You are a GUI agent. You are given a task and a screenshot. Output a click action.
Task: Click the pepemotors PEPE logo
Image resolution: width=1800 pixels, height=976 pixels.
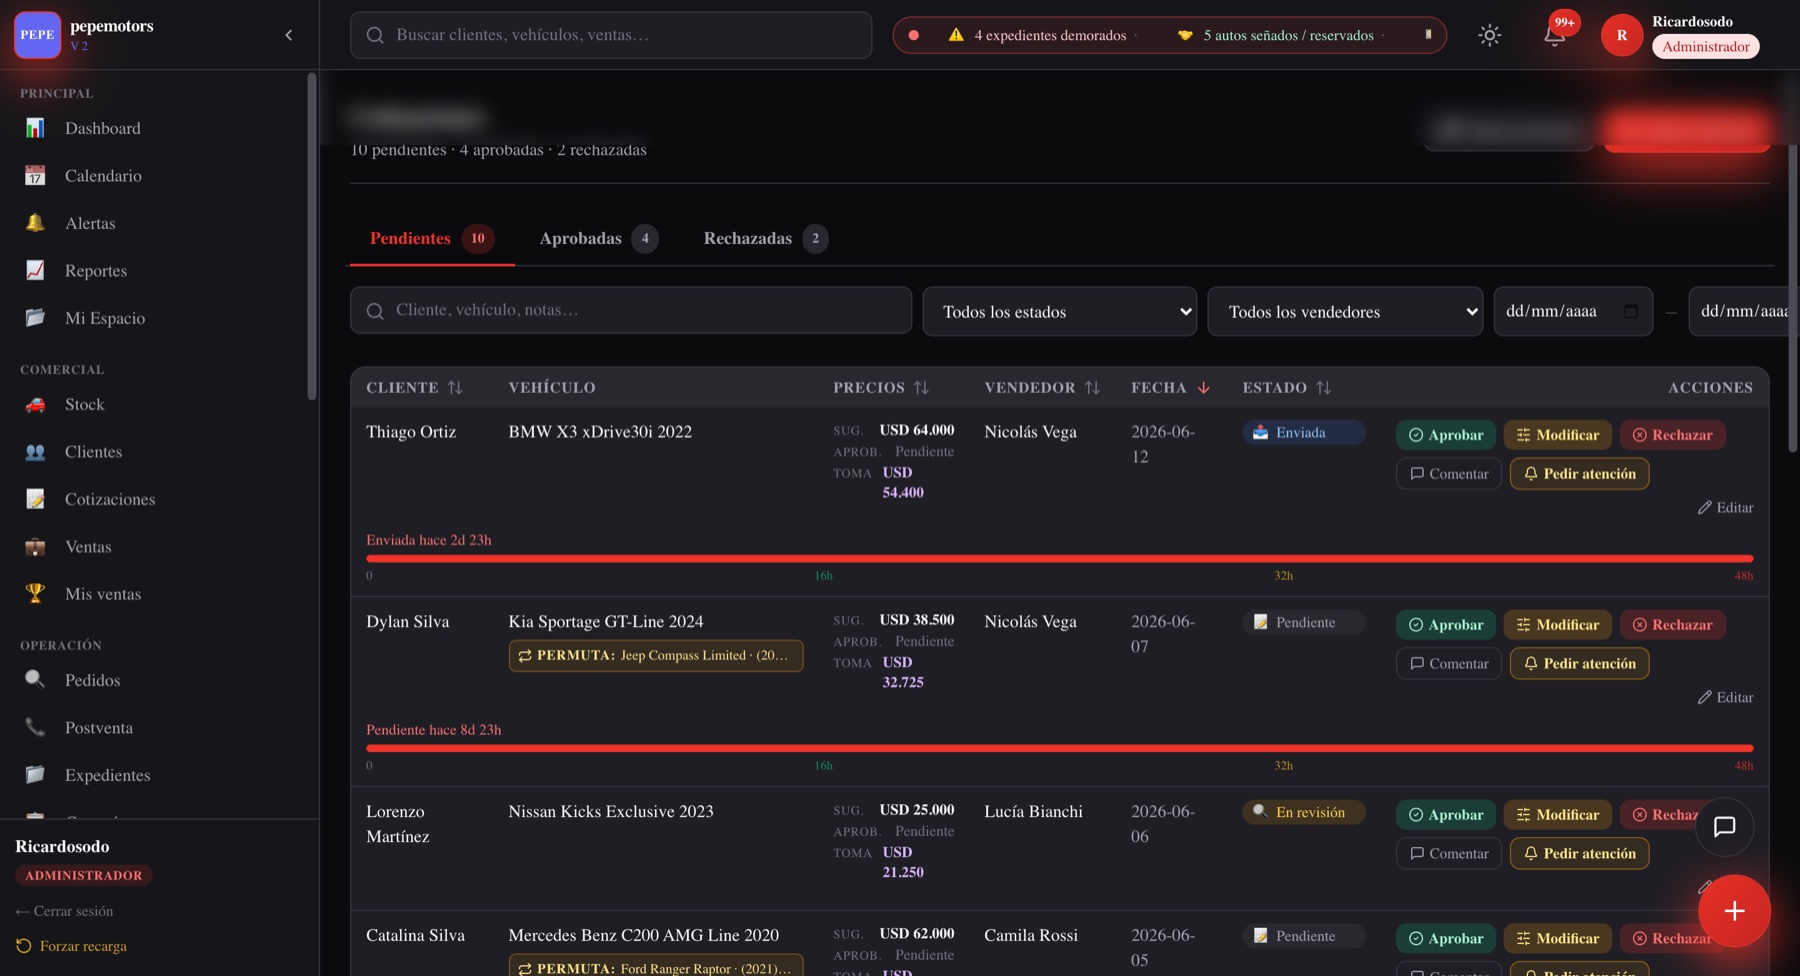click(x=38, y=35)
